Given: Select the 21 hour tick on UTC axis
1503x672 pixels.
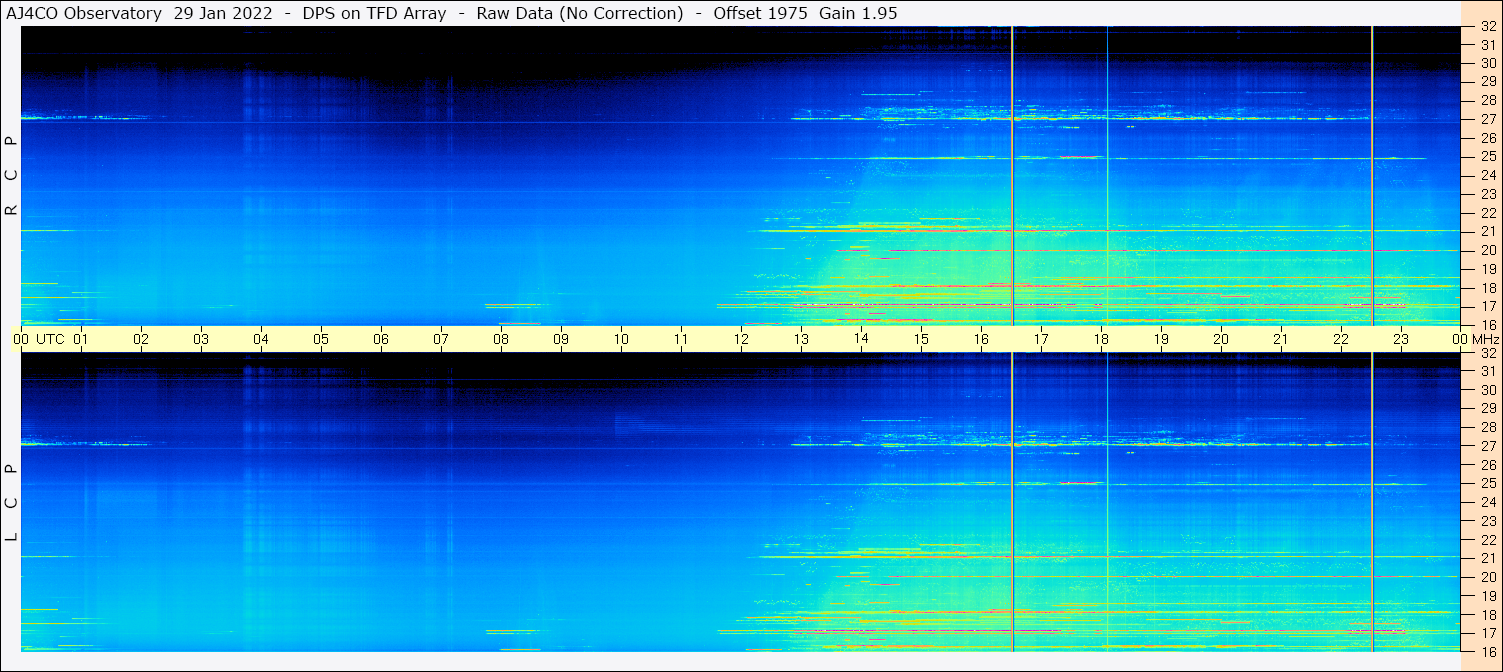Looking at the screenshot, I should pos(1281,339).
